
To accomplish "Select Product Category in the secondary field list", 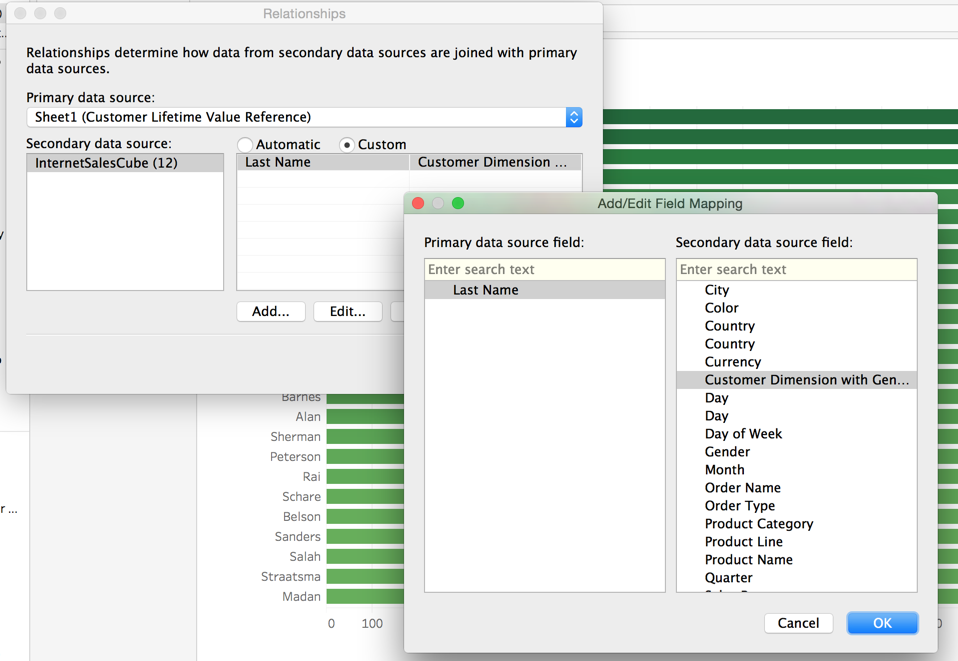I will tap(797, 524).
